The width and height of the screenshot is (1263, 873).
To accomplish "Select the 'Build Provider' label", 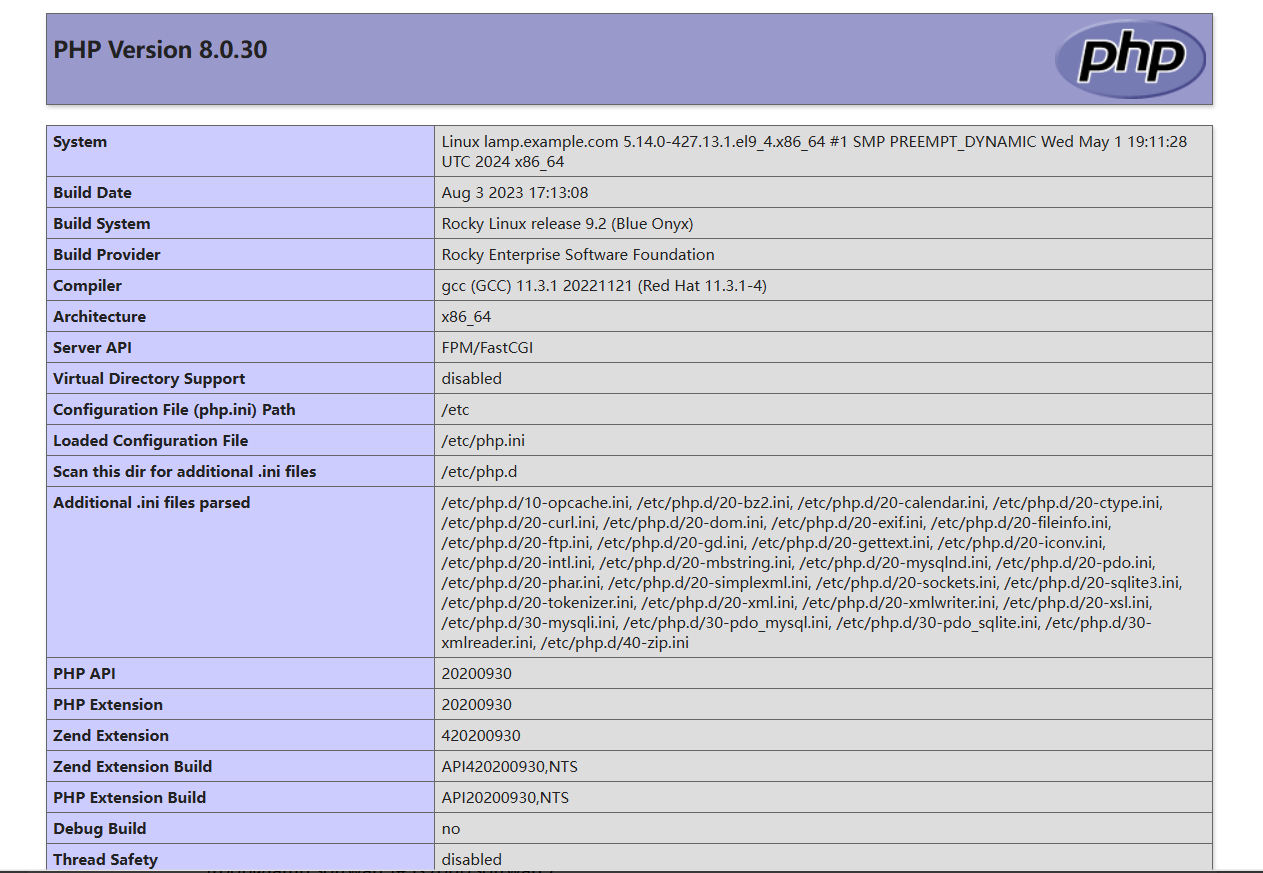I will tap(107, 255).
